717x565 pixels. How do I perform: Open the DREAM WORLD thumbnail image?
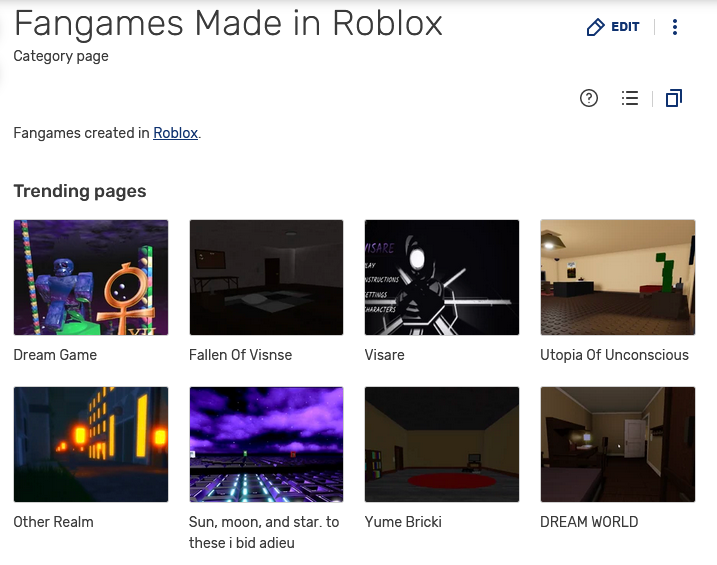tap(618, 444)
